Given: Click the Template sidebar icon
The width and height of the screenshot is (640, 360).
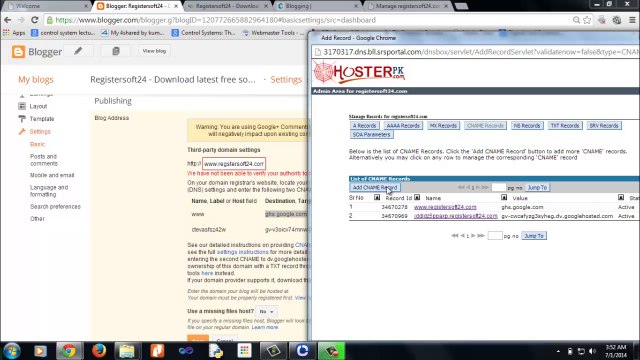Looking at the screenshot, I should click(22, 119).
